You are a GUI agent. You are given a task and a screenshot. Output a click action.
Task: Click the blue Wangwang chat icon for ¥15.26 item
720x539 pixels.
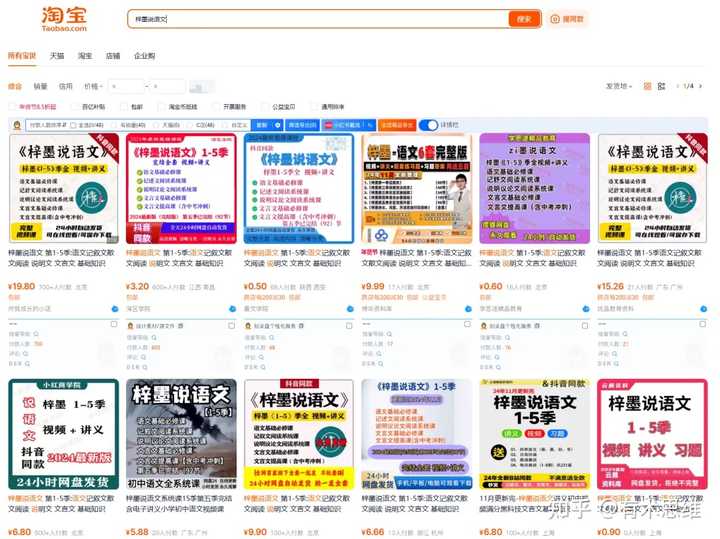(x=703, y=309)
